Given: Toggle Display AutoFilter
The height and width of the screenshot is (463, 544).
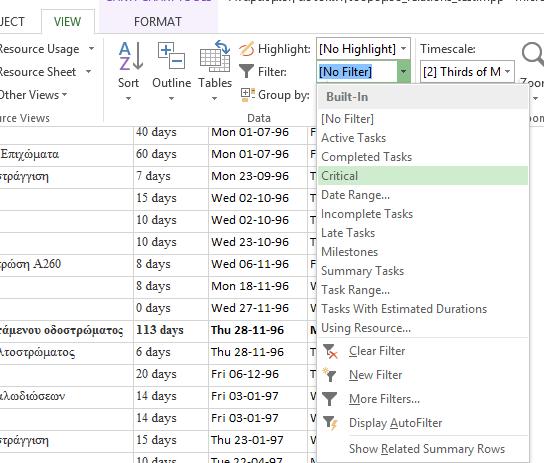Looking at the screenshot, I should pos(423,423).
